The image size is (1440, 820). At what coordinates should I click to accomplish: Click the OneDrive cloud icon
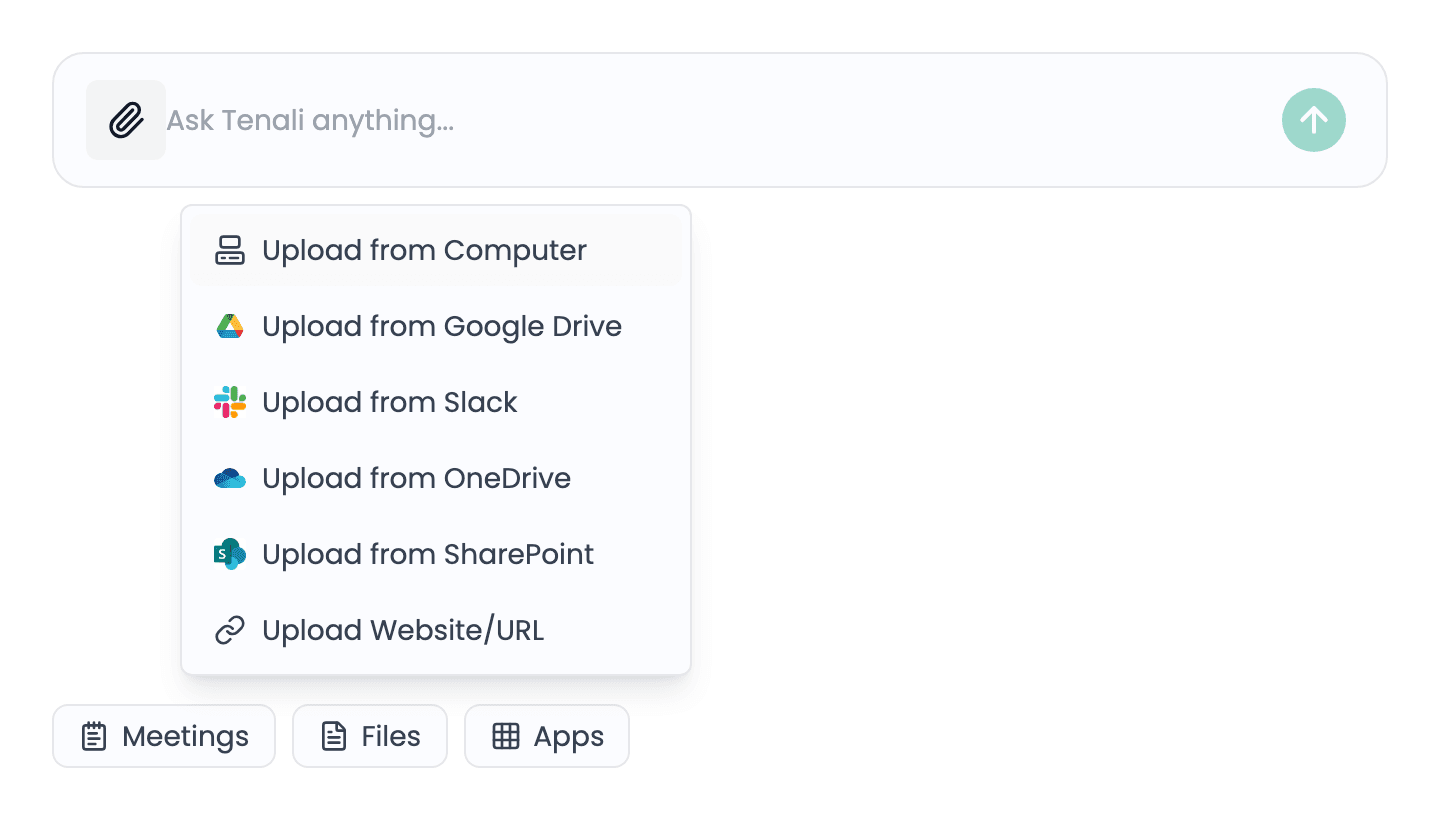[x=230, y=478]
